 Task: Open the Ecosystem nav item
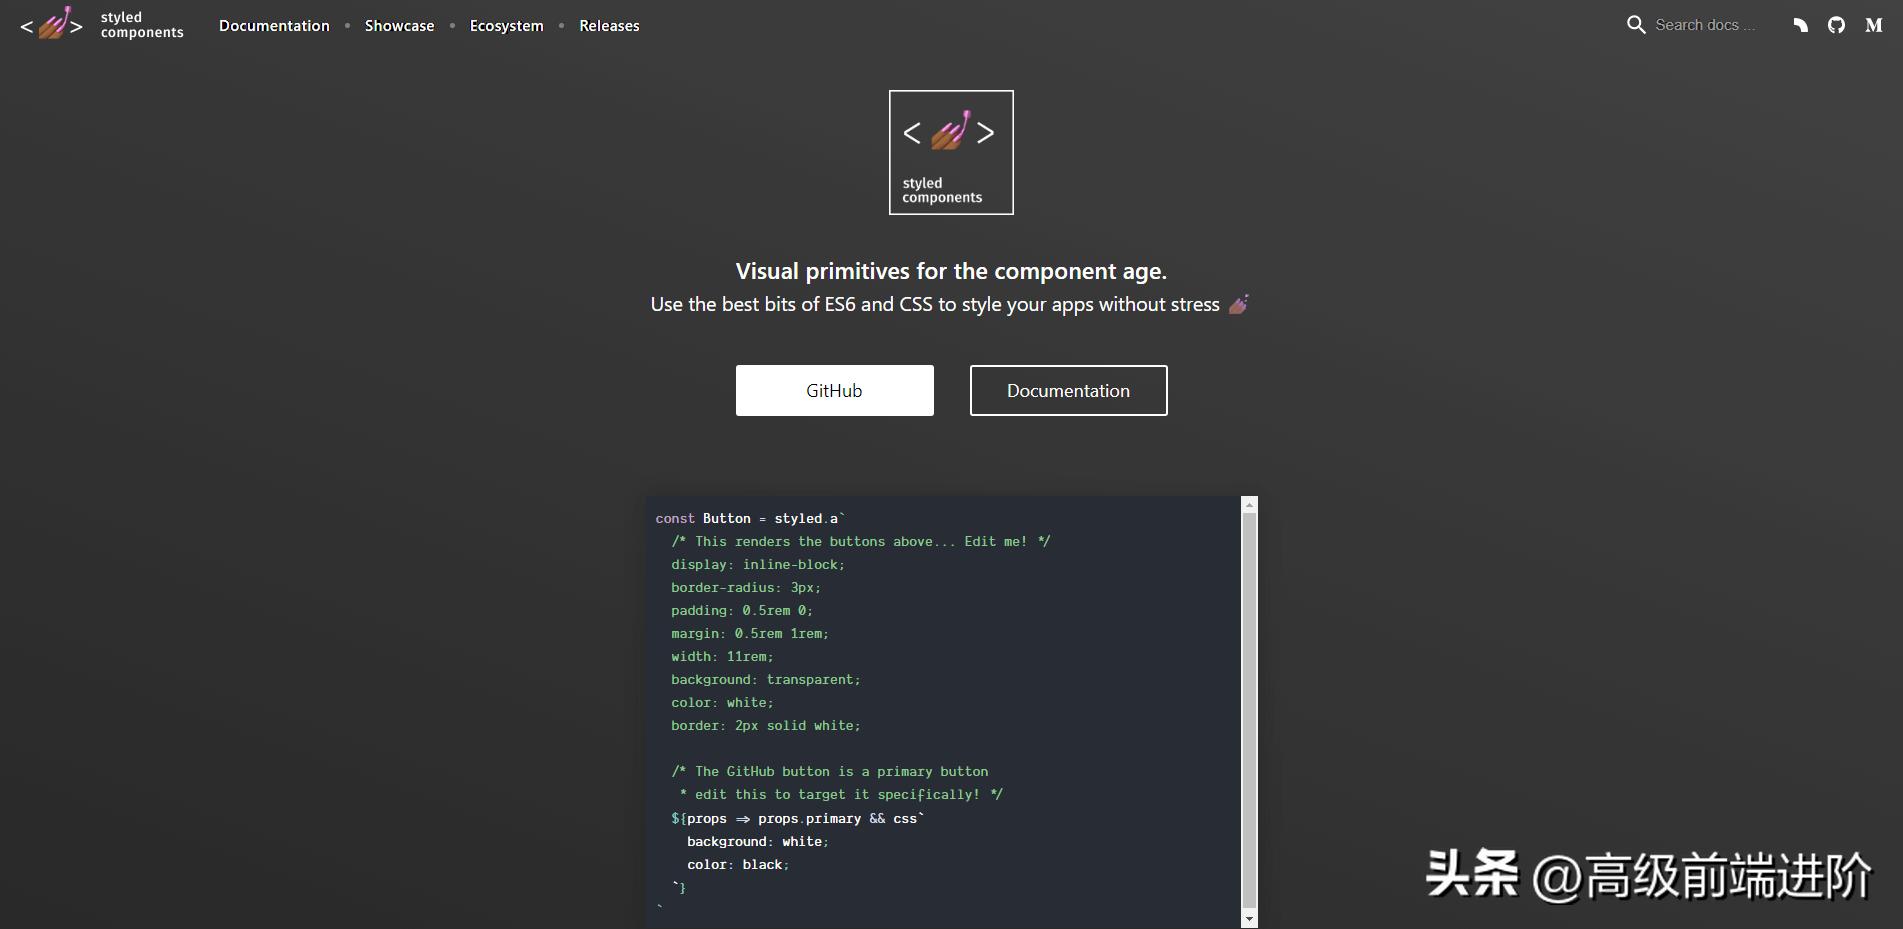coord(507,26)
